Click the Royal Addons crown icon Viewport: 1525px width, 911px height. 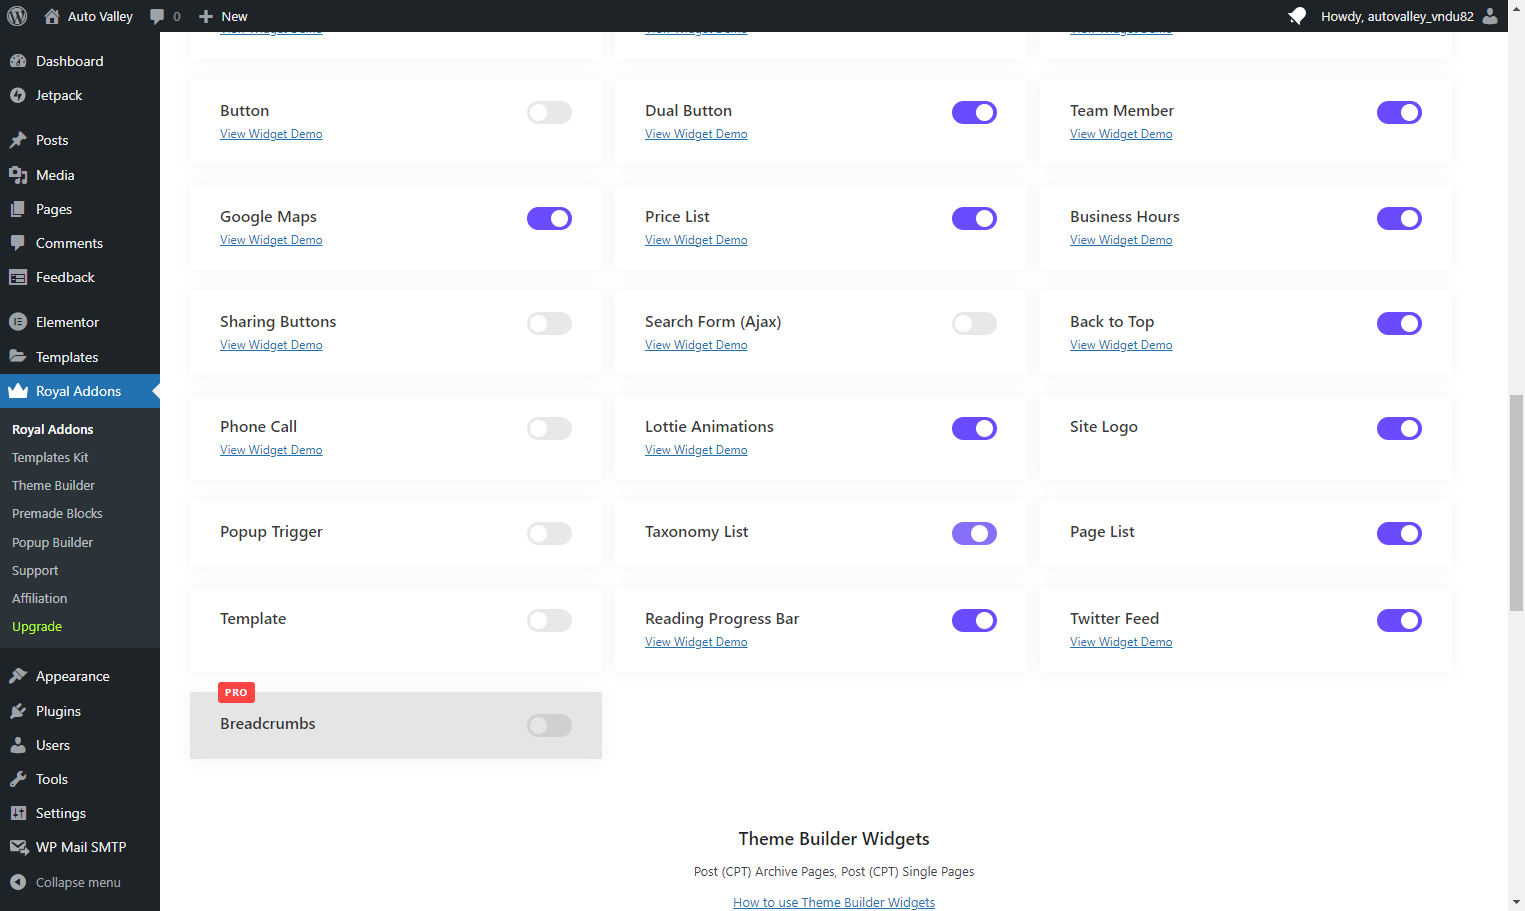[x=18, y=391]
